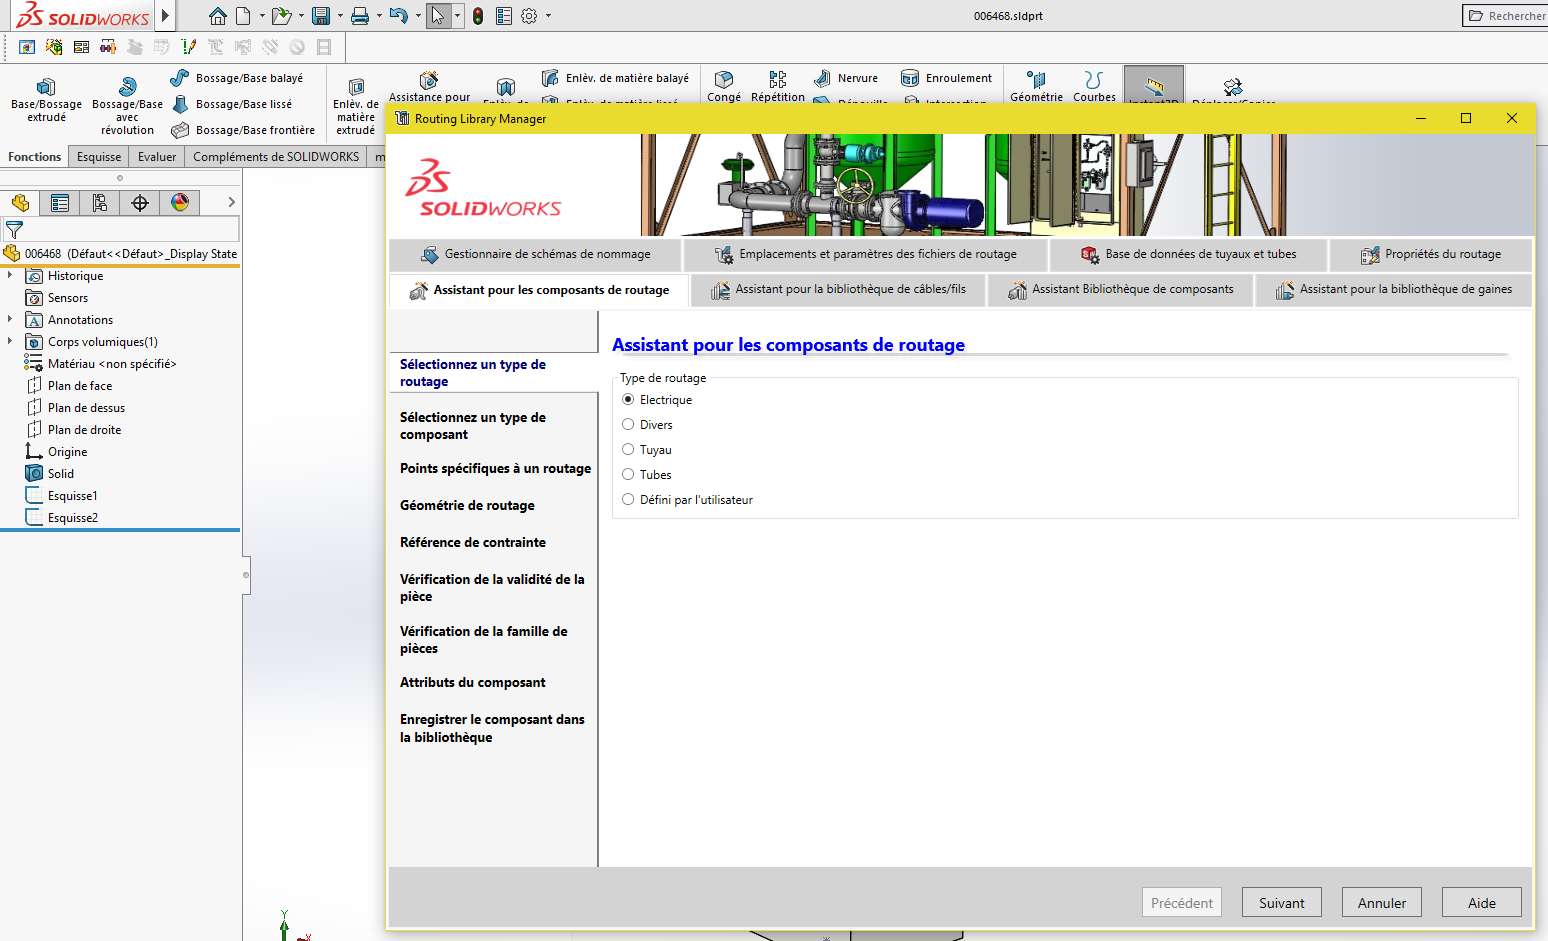Switch to the Esquisse ribbon tab
Viewport: 1548px width, 941px height.
99,157
